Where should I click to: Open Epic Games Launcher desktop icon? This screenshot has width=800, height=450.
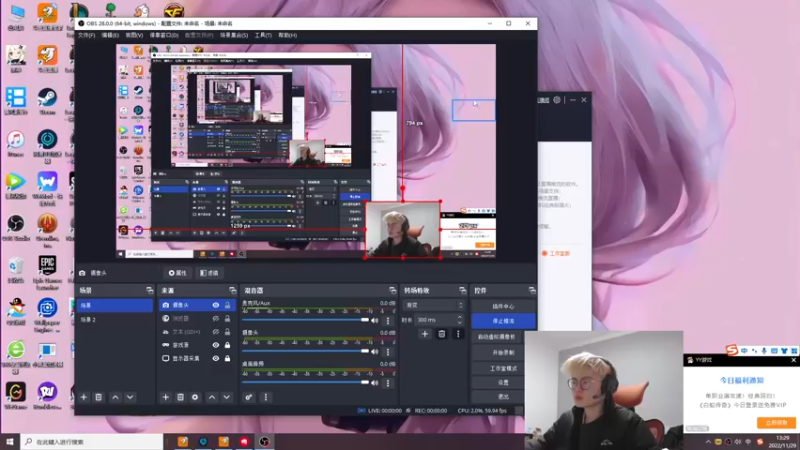coord(47,272)
